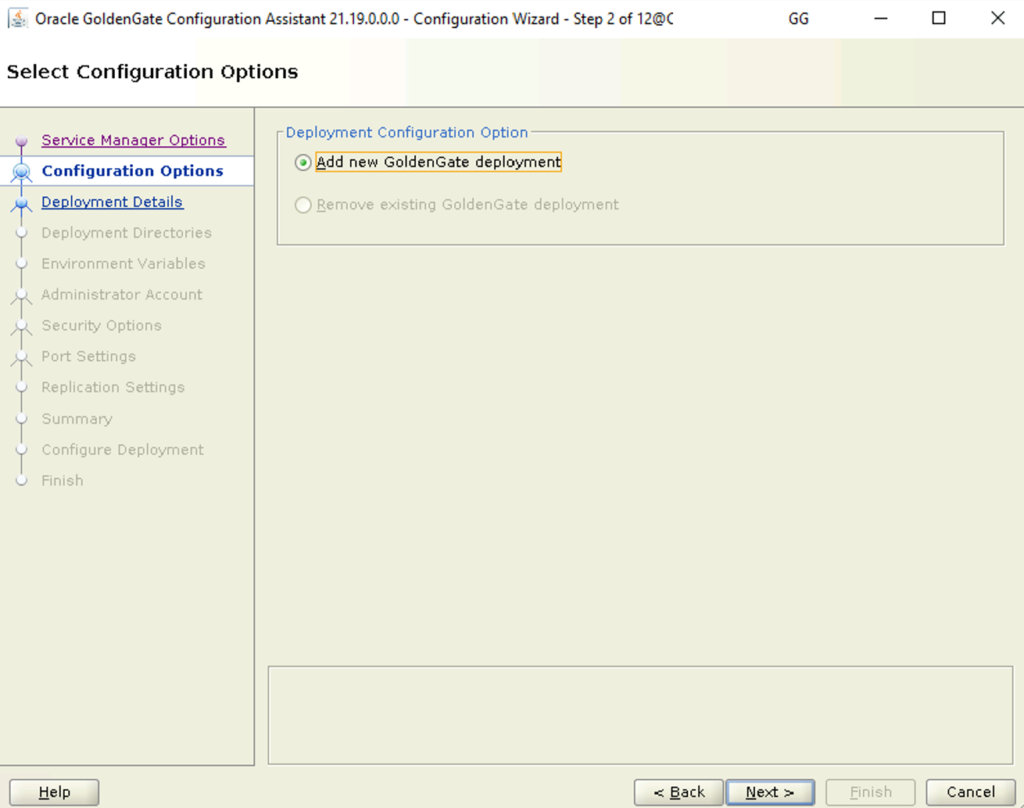
Task: Select the Configuration Options step in sidebar
Action: [133, 170]
